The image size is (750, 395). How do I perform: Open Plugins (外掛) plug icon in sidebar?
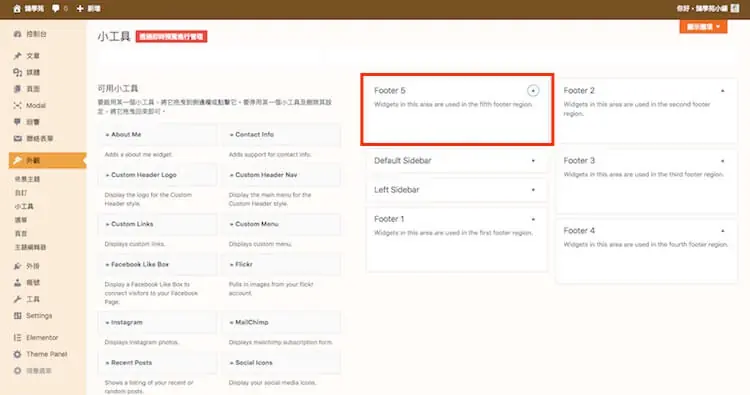(x=18, y=266)
